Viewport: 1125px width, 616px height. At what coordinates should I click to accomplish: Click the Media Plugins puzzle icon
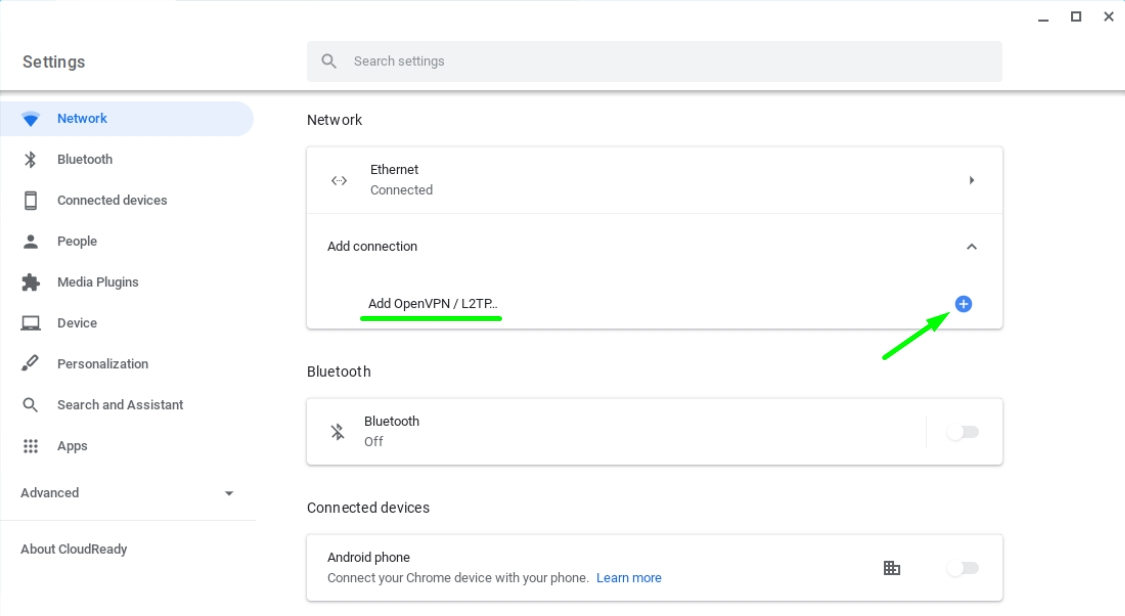tap(30, 282)
